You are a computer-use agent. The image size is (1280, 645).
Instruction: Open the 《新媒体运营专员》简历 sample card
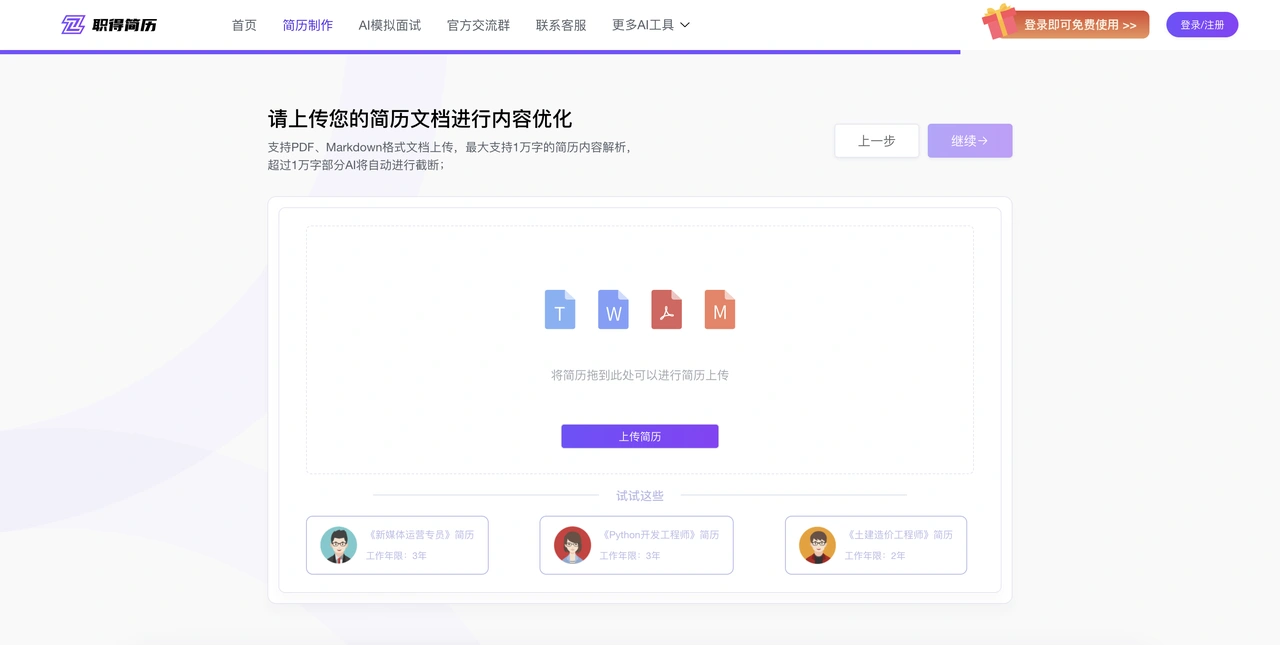pyautogui.click(x=397, y=545)
